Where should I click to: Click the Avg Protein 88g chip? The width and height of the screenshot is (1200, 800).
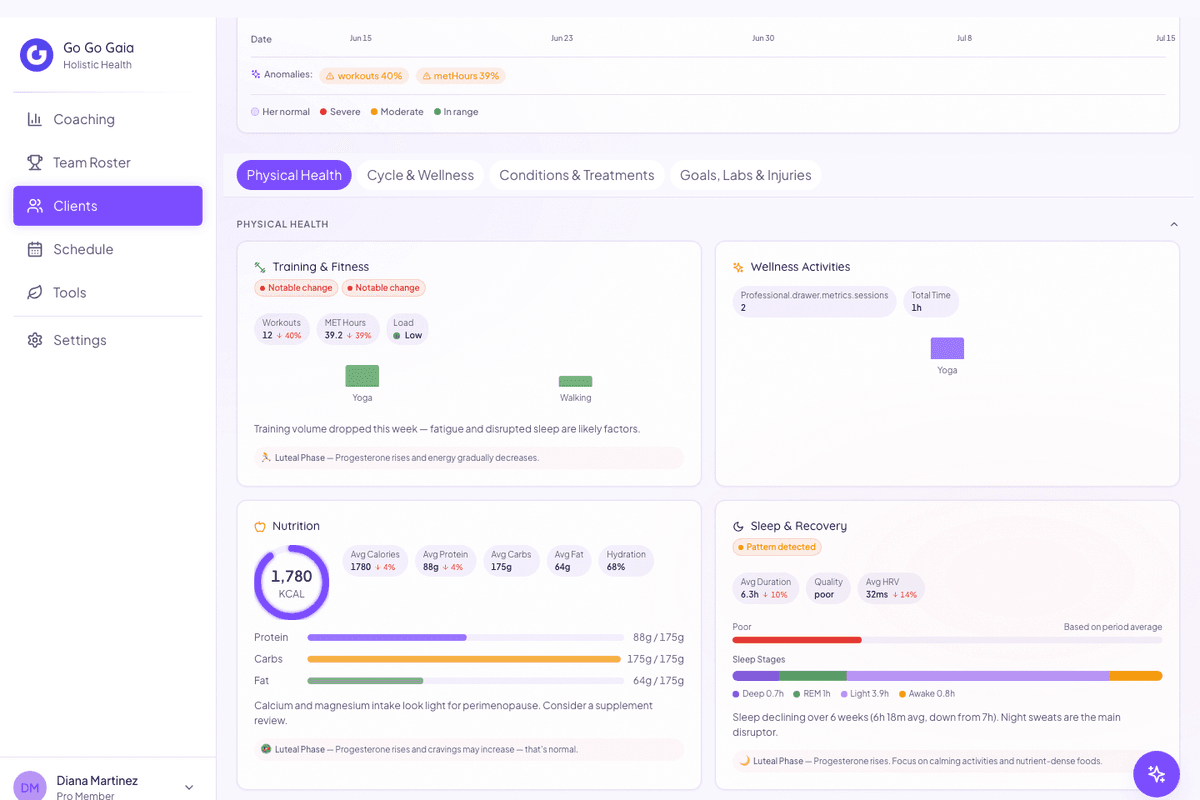[x=445, y=561]
